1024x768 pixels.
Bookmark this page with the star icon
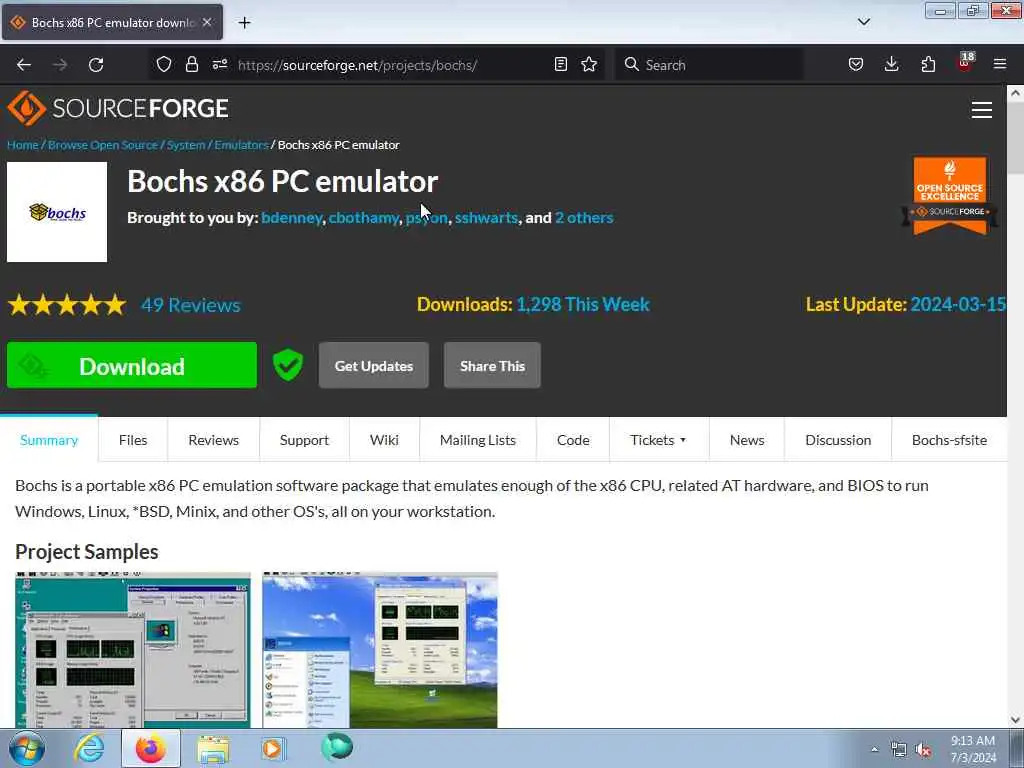click(589, 64)
